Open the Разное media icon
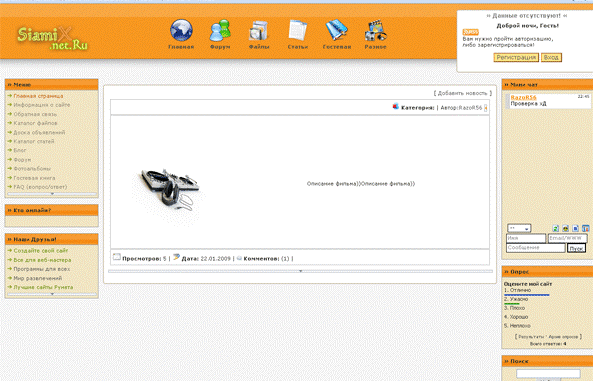This screenshot has height=381, width=593. pyautogui.click(x=375, y=31)
